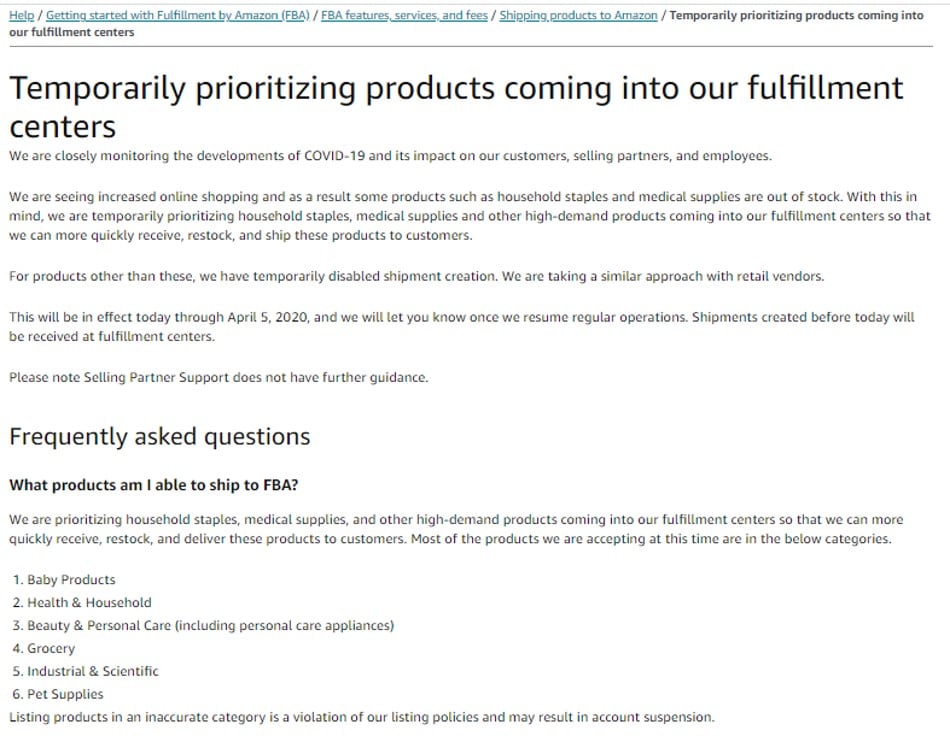Click the paragraph mentioning April 5, 2020
The width and height of the screenshot is (950, 736).
[462, 327]
